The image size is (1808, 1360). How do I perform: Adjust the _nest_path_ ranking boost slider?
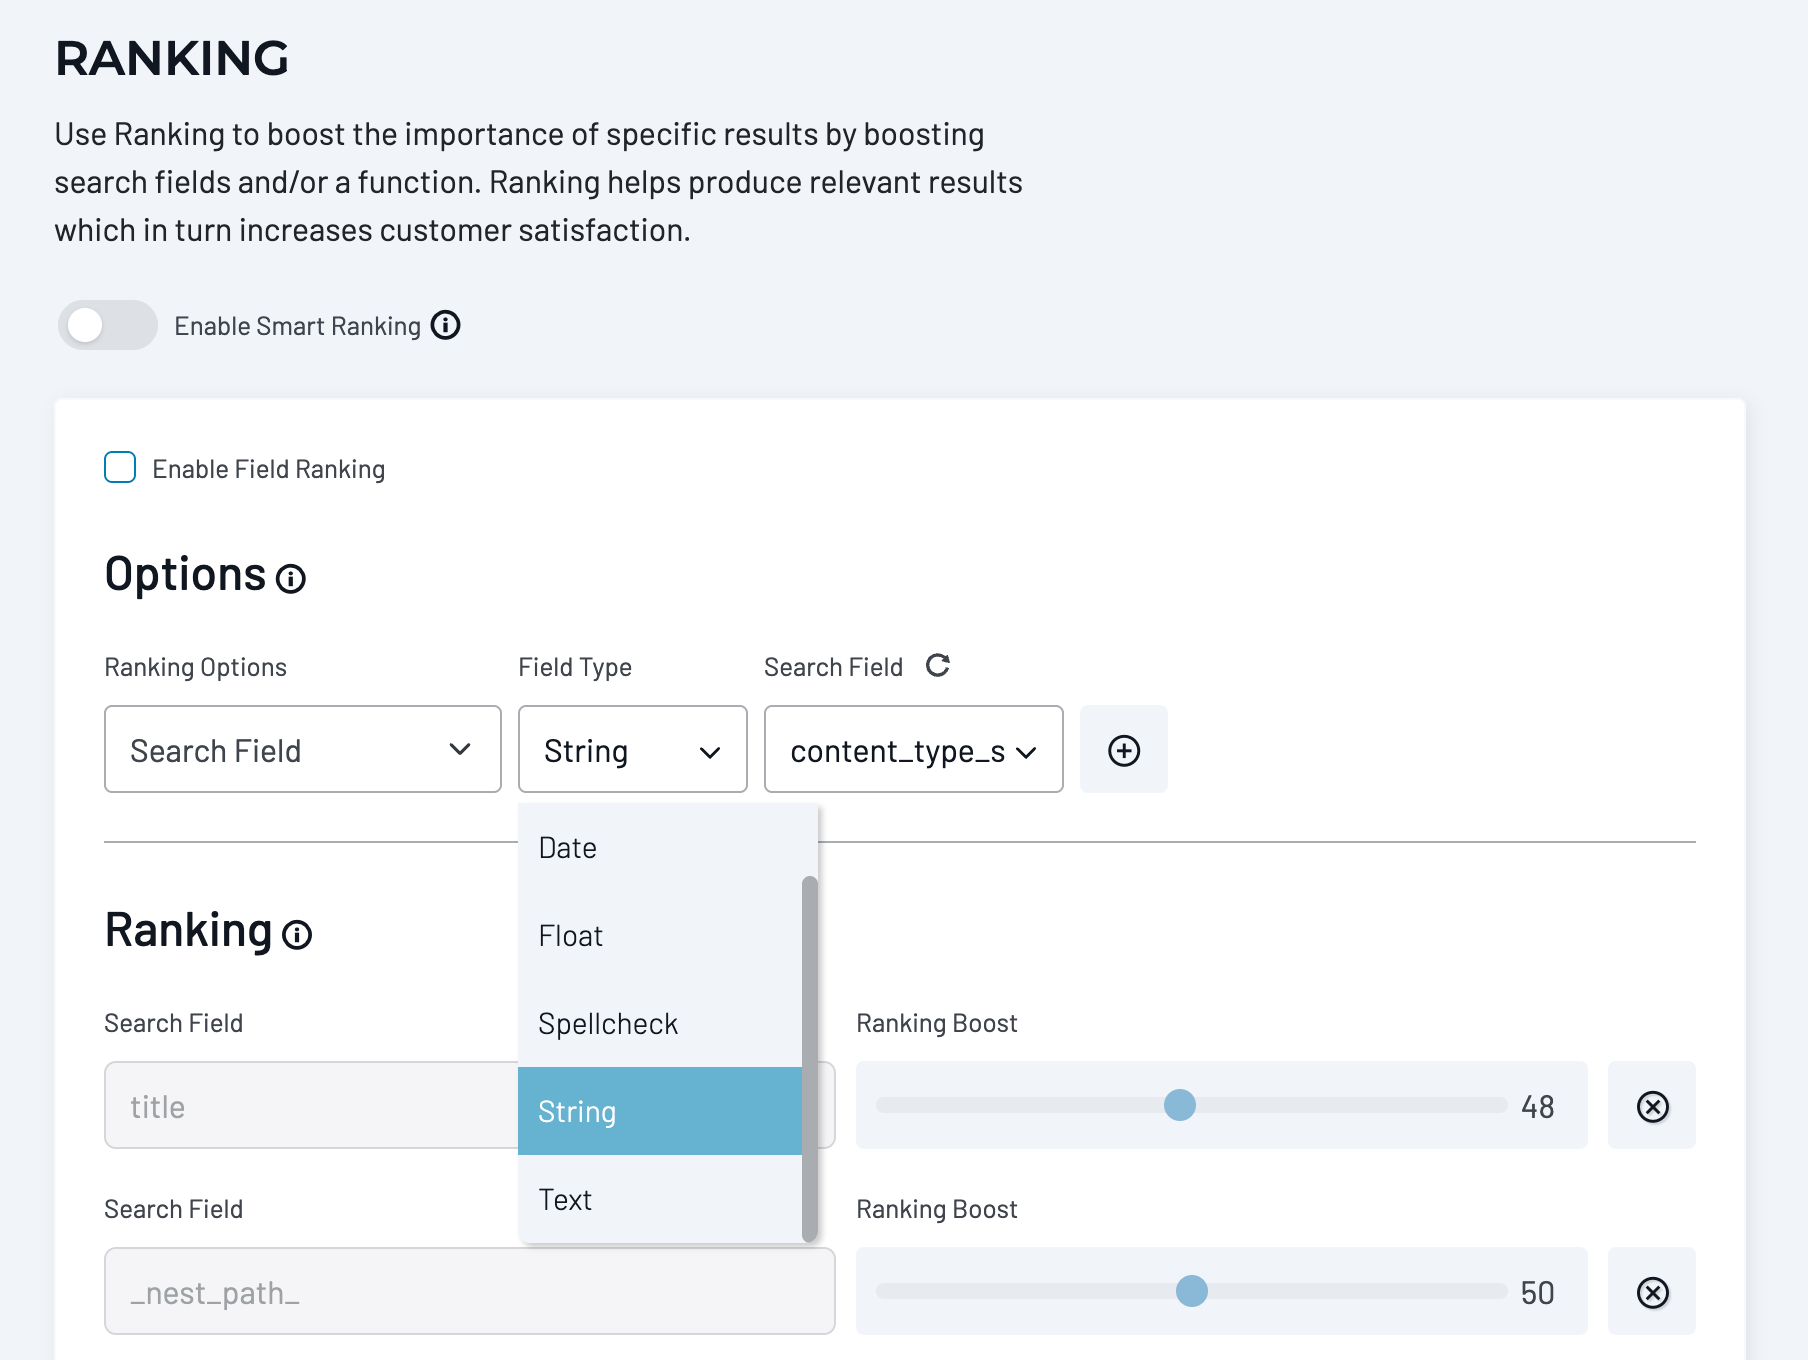(x=1192, y=1291)
